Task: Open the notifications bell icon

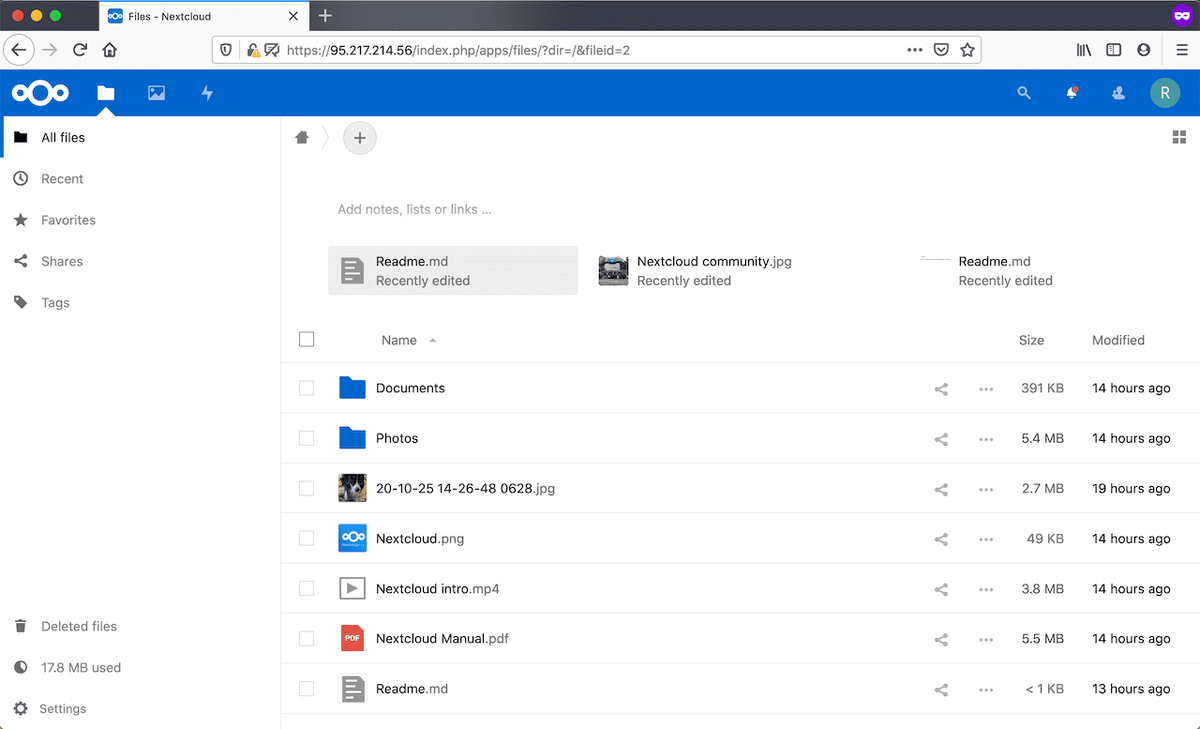Action: 1071,93
